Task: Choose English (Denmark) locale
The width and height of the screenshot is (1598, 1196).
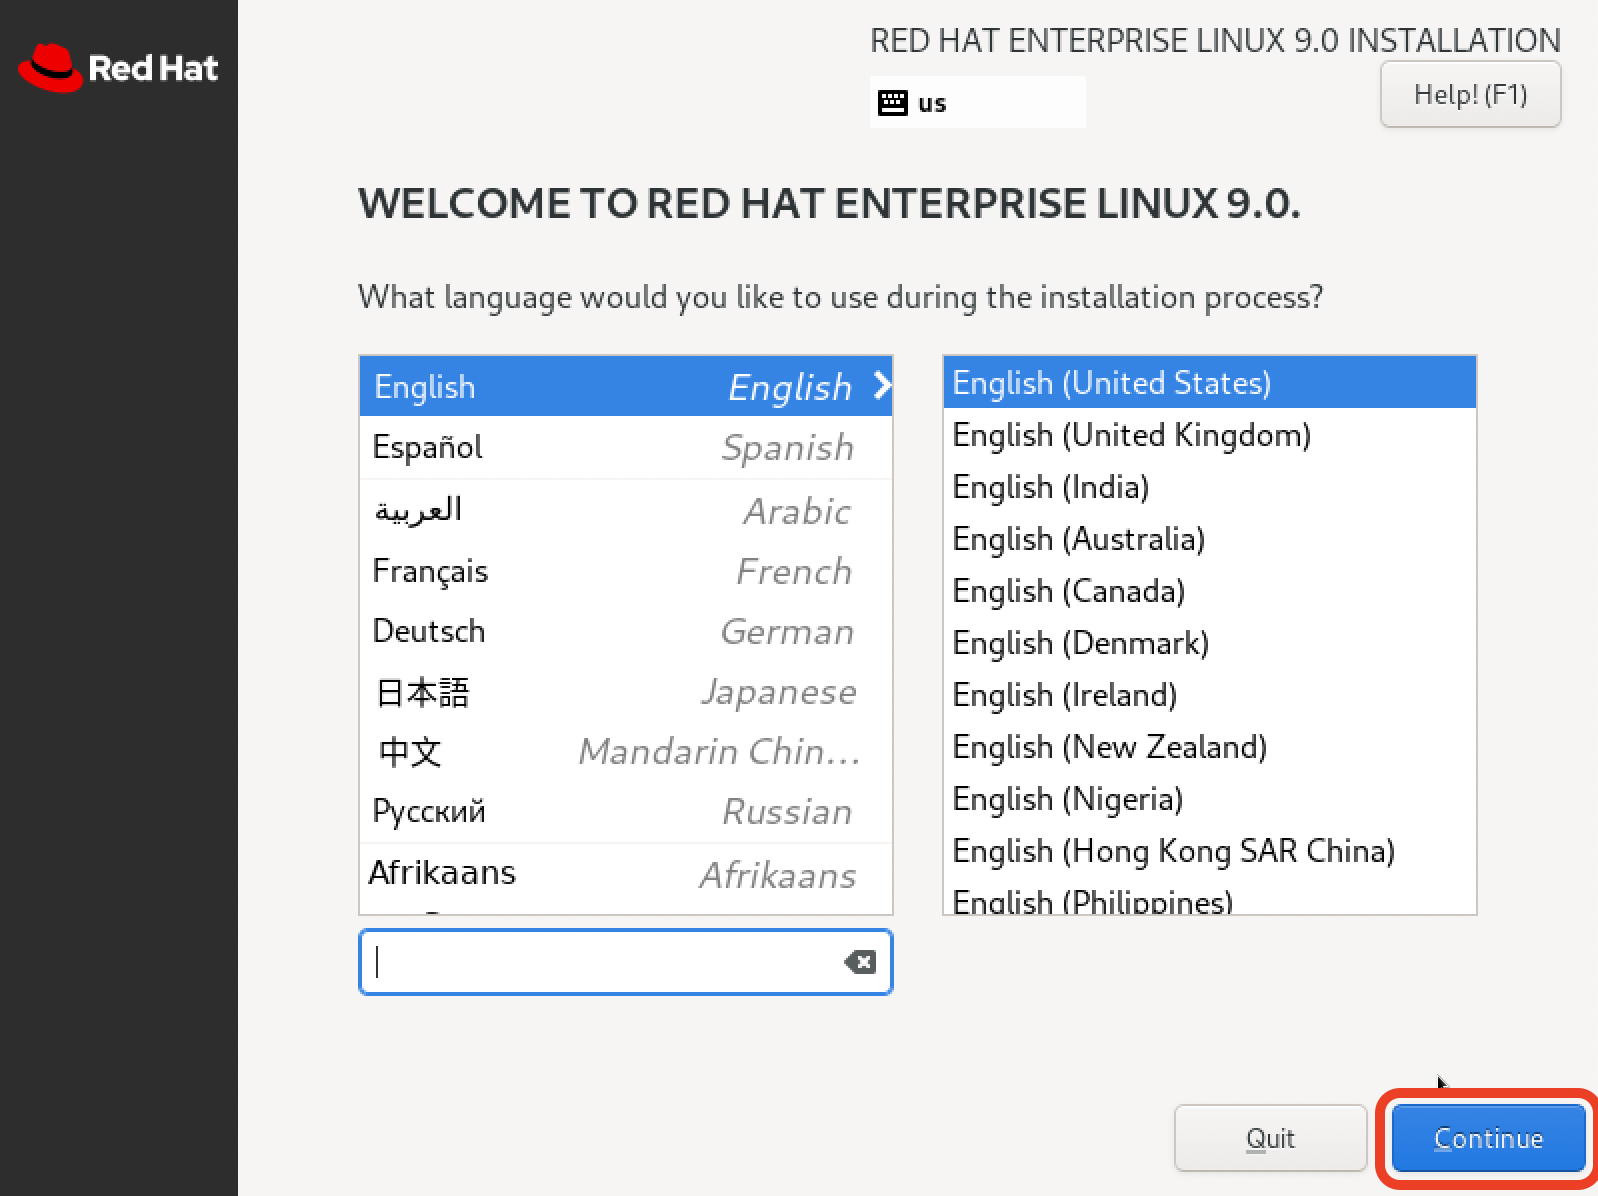Action: [1209, 643]
